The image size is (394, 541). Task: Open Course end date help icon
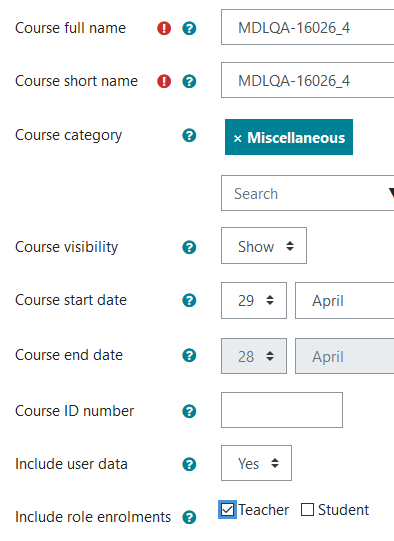pos(189,355)
